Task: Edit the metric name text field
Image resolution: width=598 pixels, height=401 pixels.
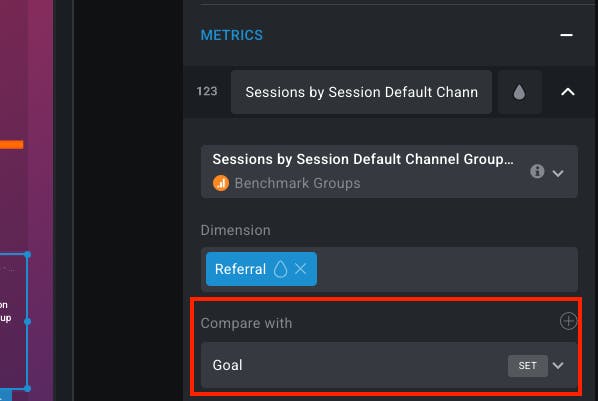Action: (361, 92)
